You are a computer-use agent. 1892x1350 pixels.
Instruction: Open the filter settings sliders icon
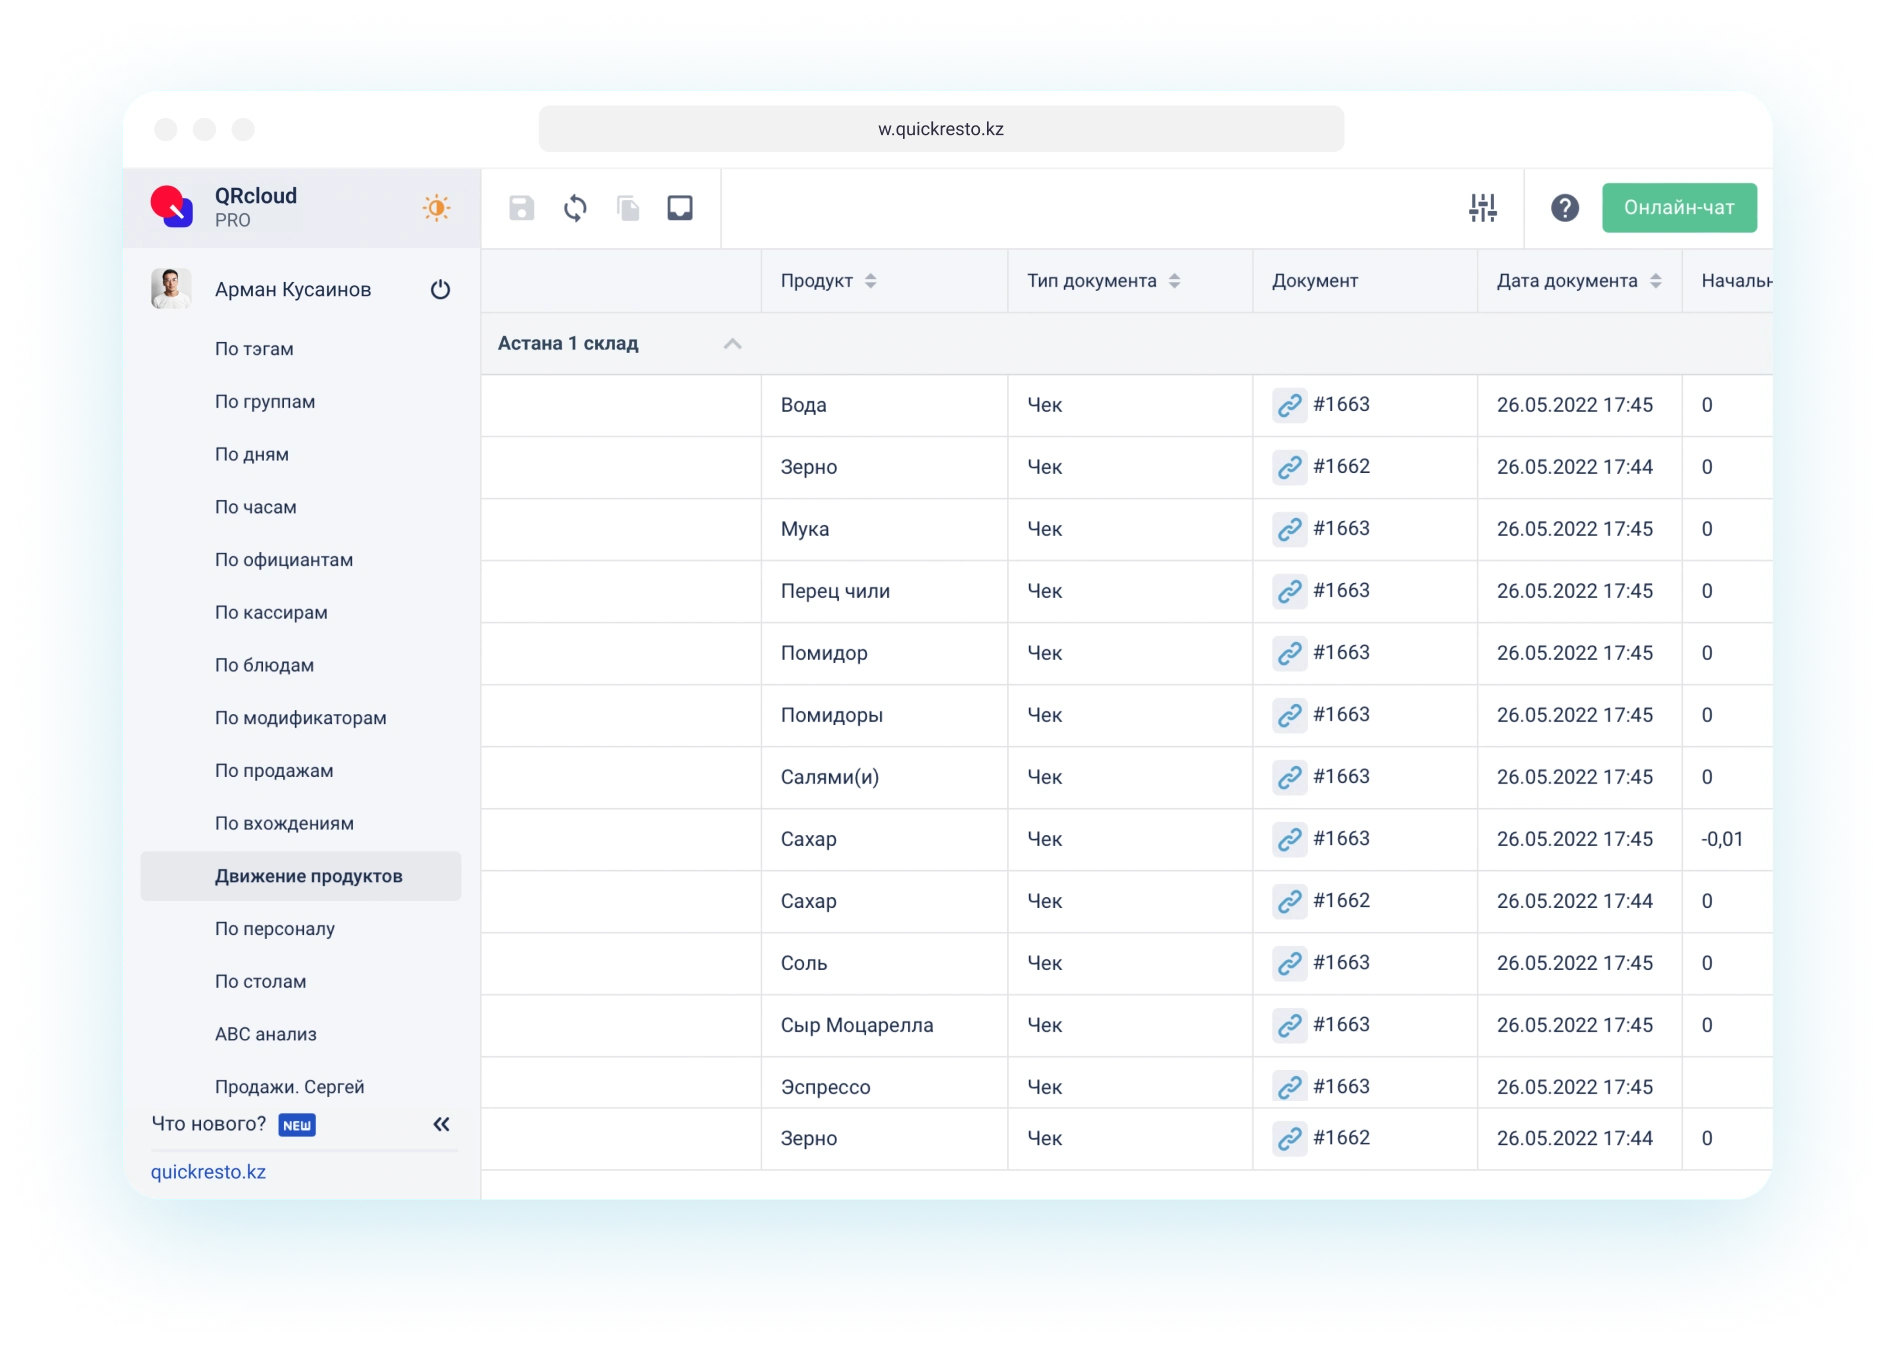(x=1482, y=208)
